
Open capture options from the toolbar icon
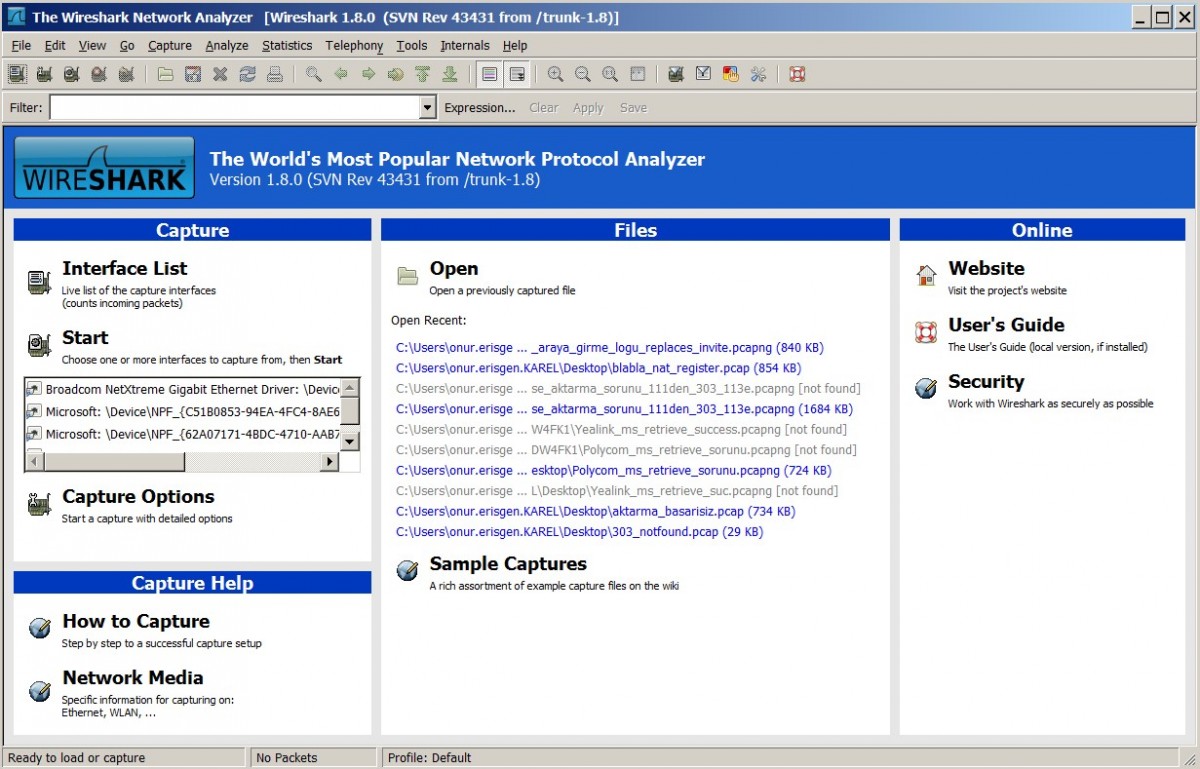[44, 74]
